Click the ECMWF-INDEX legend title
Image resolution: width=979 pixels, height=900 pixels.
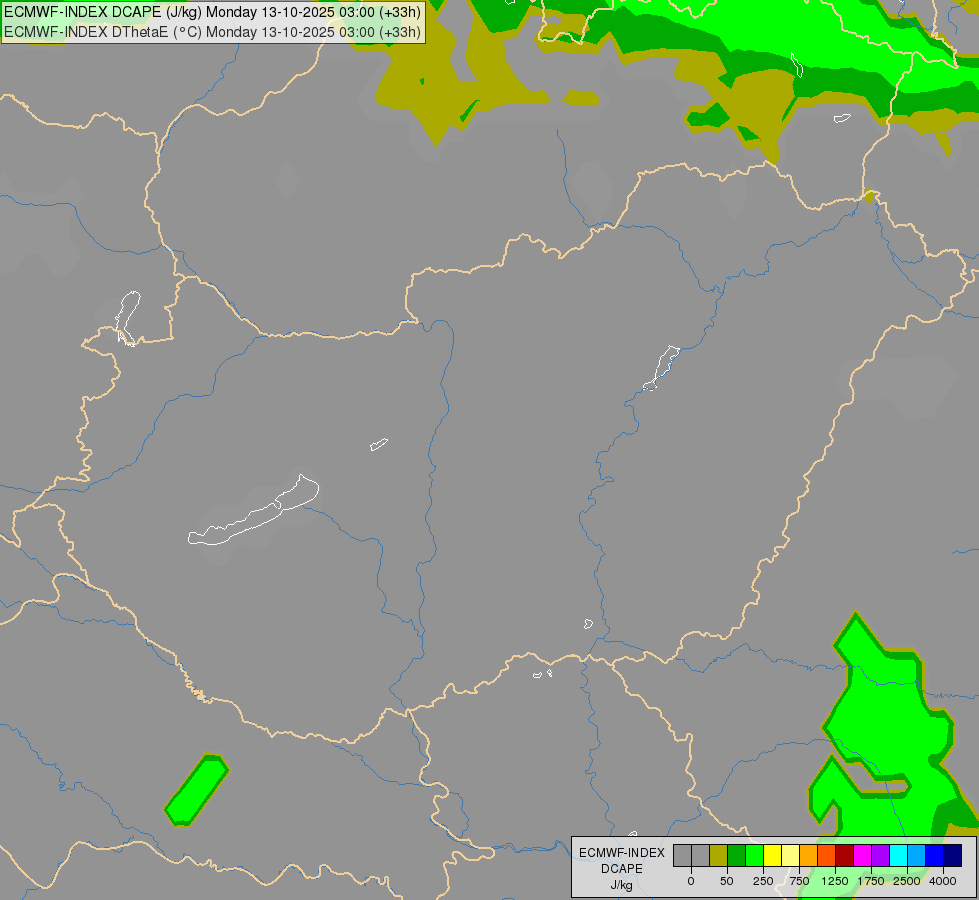(x=622, y=853)
